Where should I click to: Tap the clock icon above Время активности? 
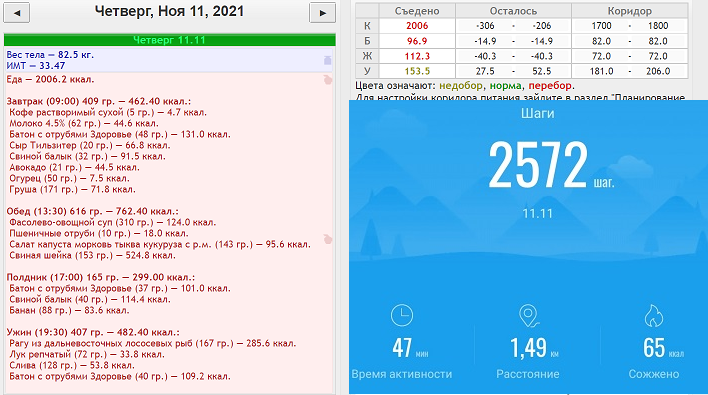(401, 315)
